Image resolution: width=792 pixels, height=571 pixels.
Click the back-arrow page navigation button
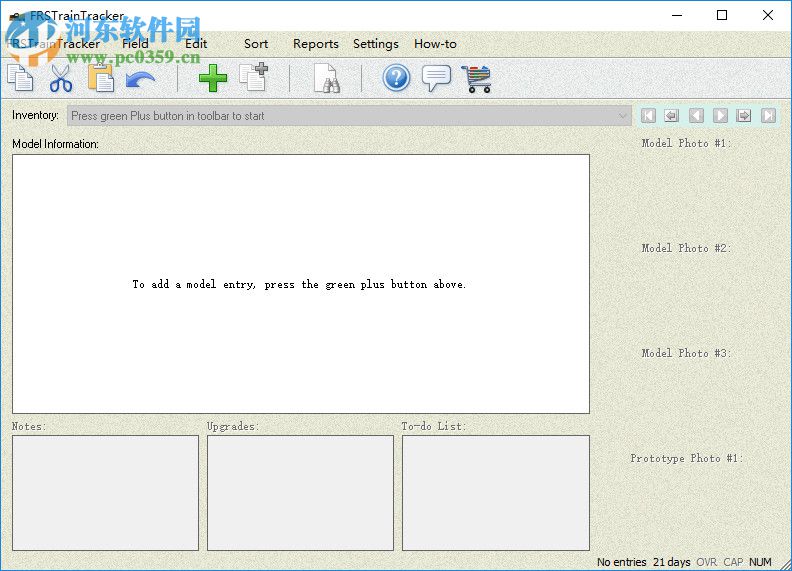point(671,116)
